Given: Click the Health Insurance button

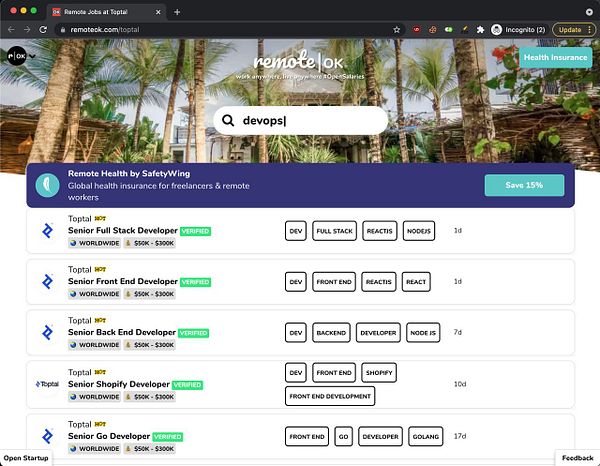Looking at the screenshot, I should coord(555,57).
